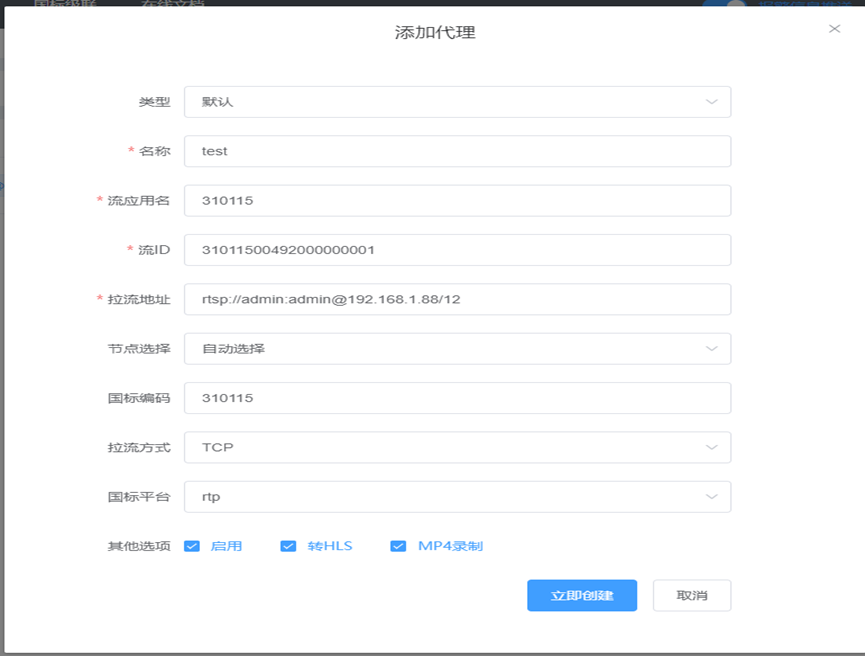Expand the 国标平台 dropdown showing rtp
This screenshot has width=865, height=656.
coord(457,497)
